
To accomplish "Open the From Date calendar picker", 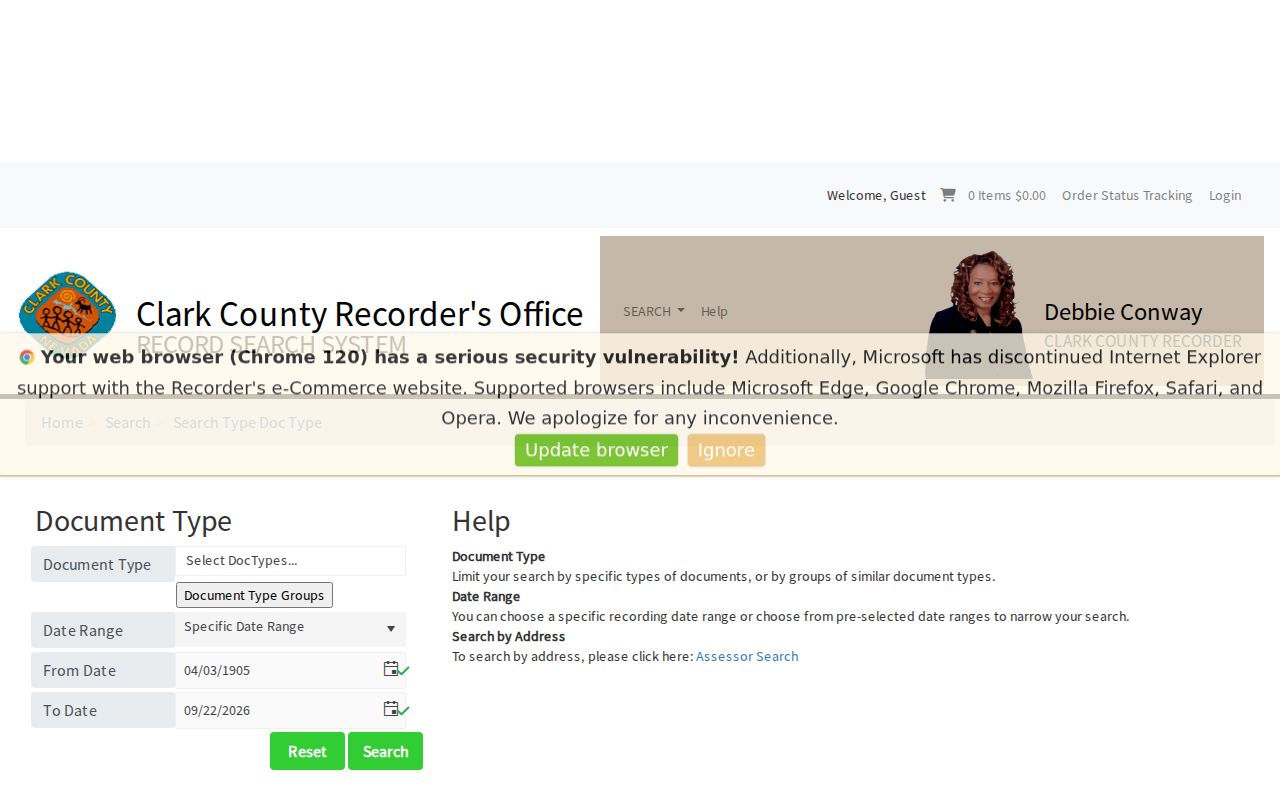I will (x=391, y=669).
